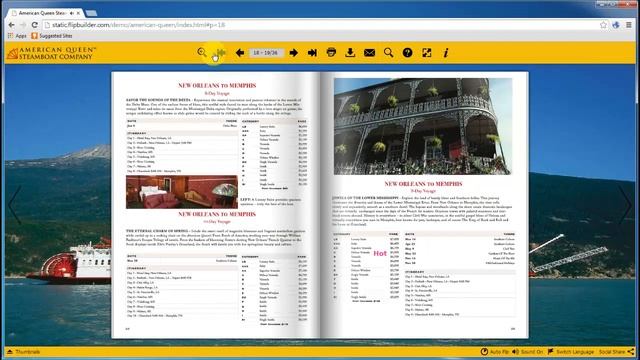The width and height of the screenshot is (640, 360).
Task: Toggle the Sound On setting
Action: 527,351
